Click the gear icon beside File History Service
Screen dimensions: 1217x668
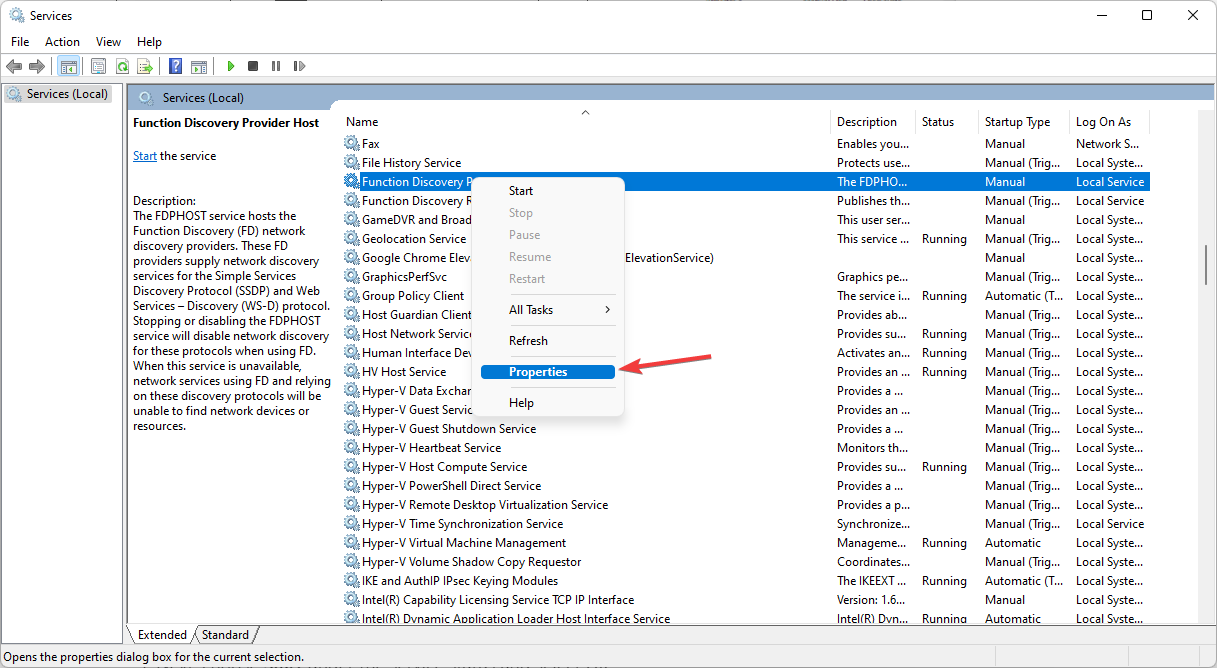pyautogui.click(x=351, y=163)
